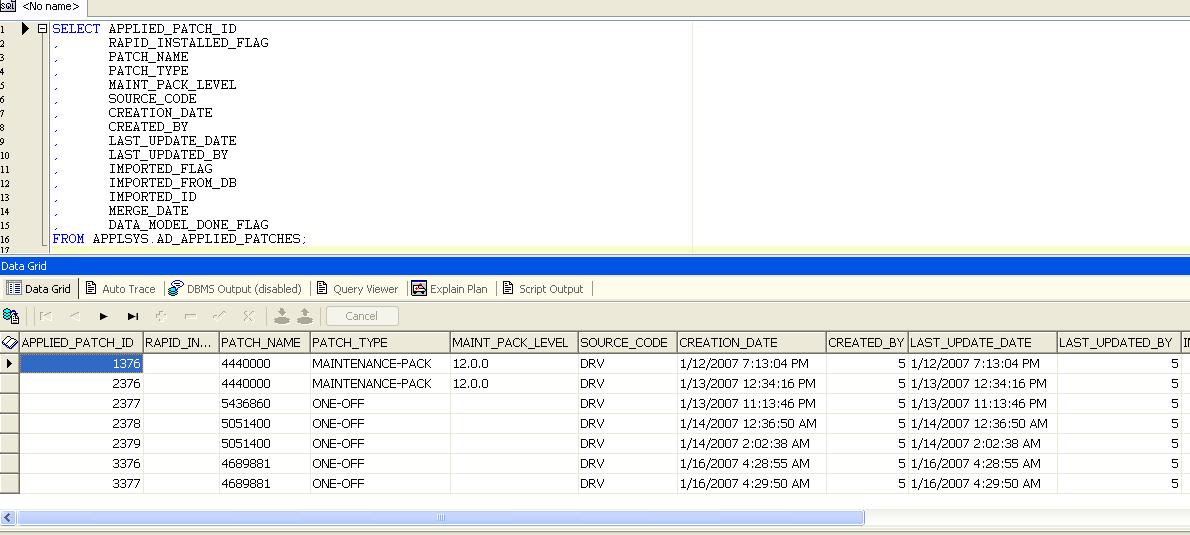Click the Cancel button
Image resolution: width=1190 pixels, height=535 pixels.
click(361, 316)
